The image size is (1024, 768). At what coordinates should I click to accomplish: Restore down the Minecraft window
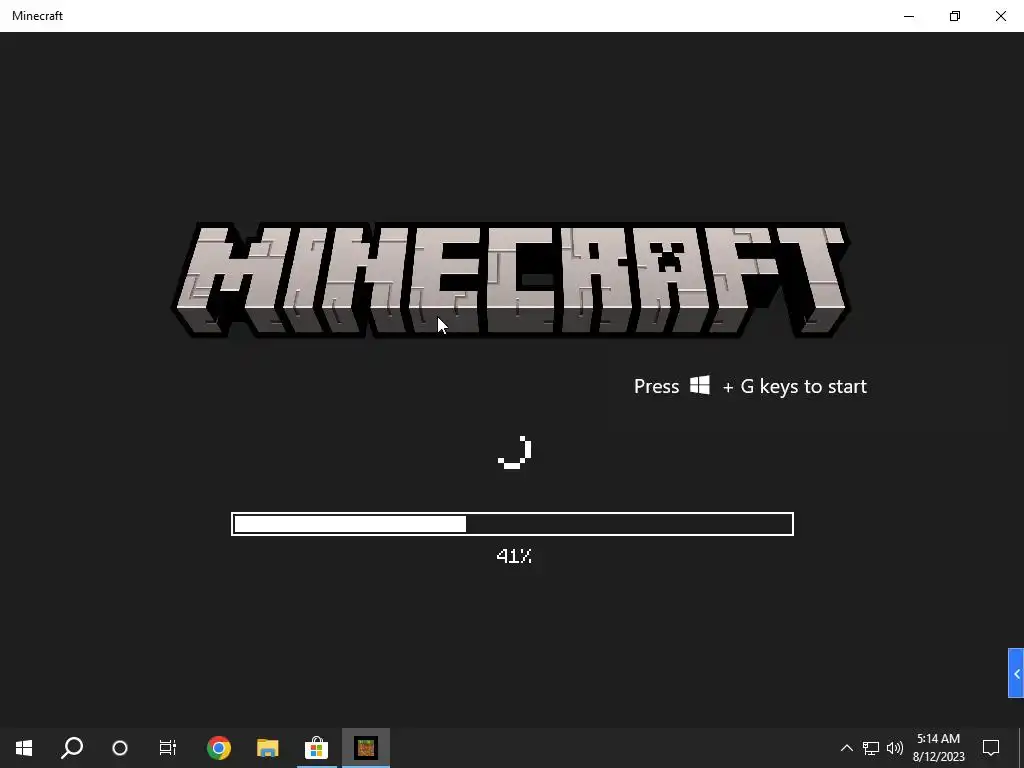point(955,16)
